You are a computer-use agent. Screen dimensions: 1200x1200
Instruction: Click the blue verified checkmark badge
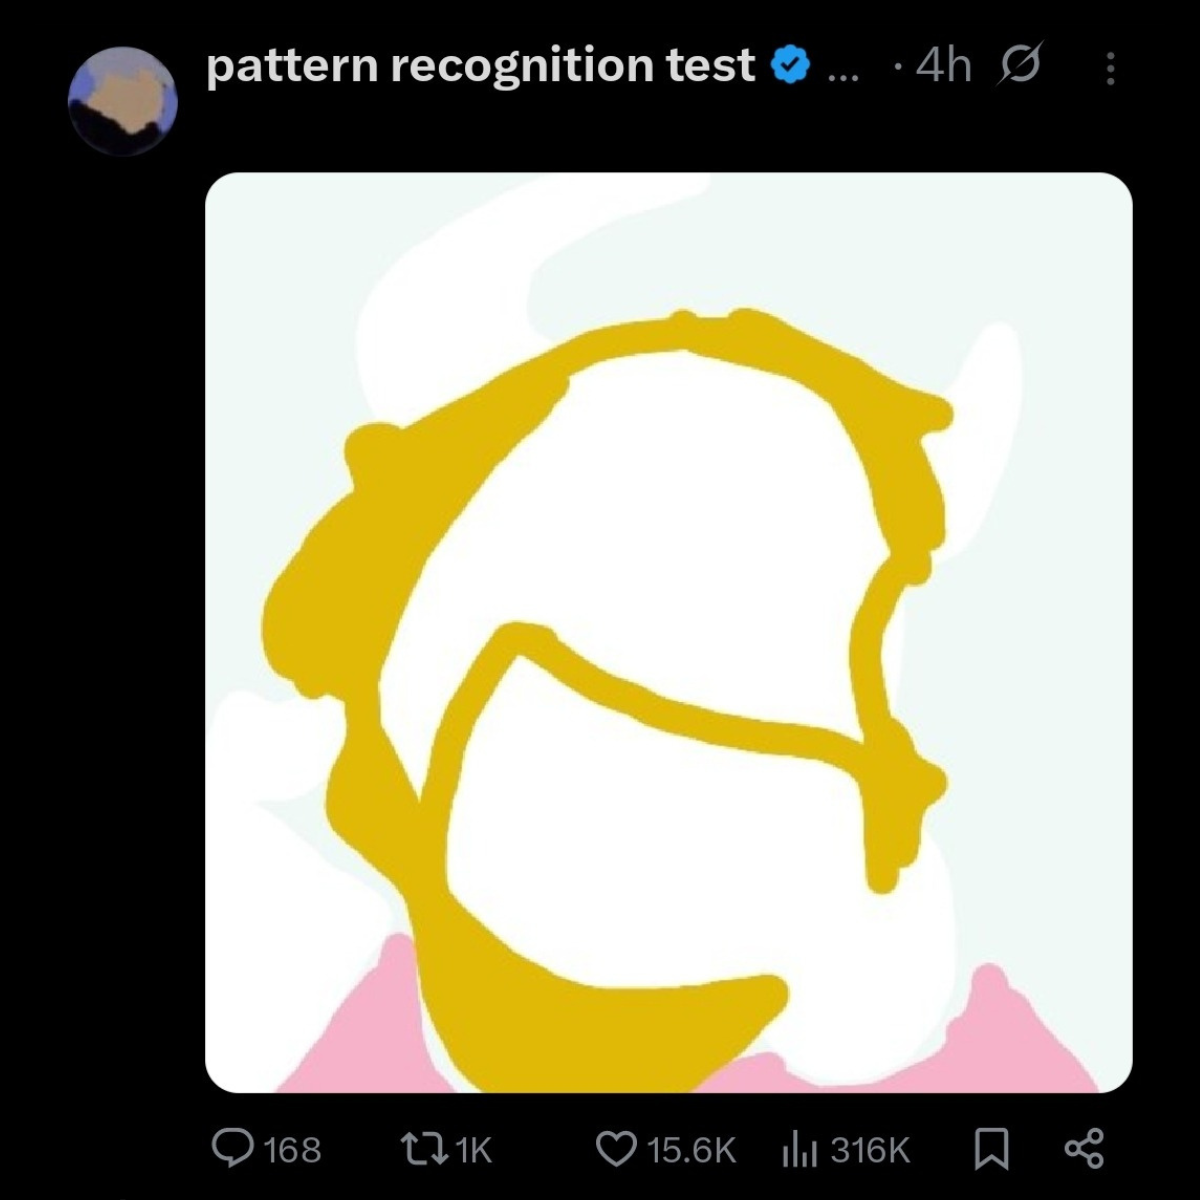(790, 66)
